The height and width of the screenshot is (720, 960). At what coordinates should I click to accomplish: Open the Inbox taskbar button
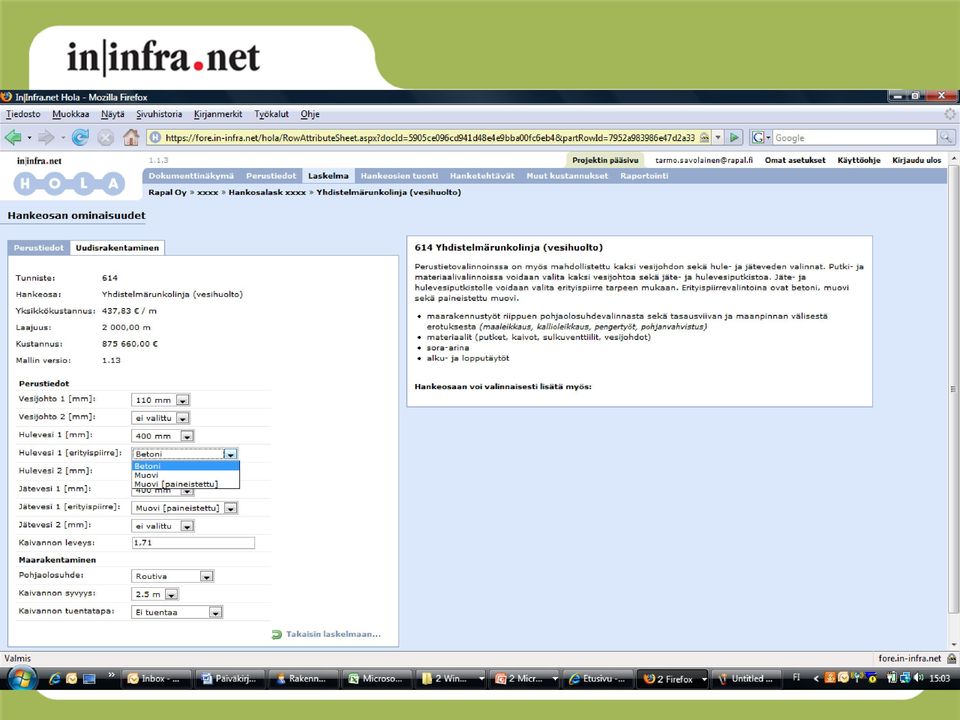(157, 678)
